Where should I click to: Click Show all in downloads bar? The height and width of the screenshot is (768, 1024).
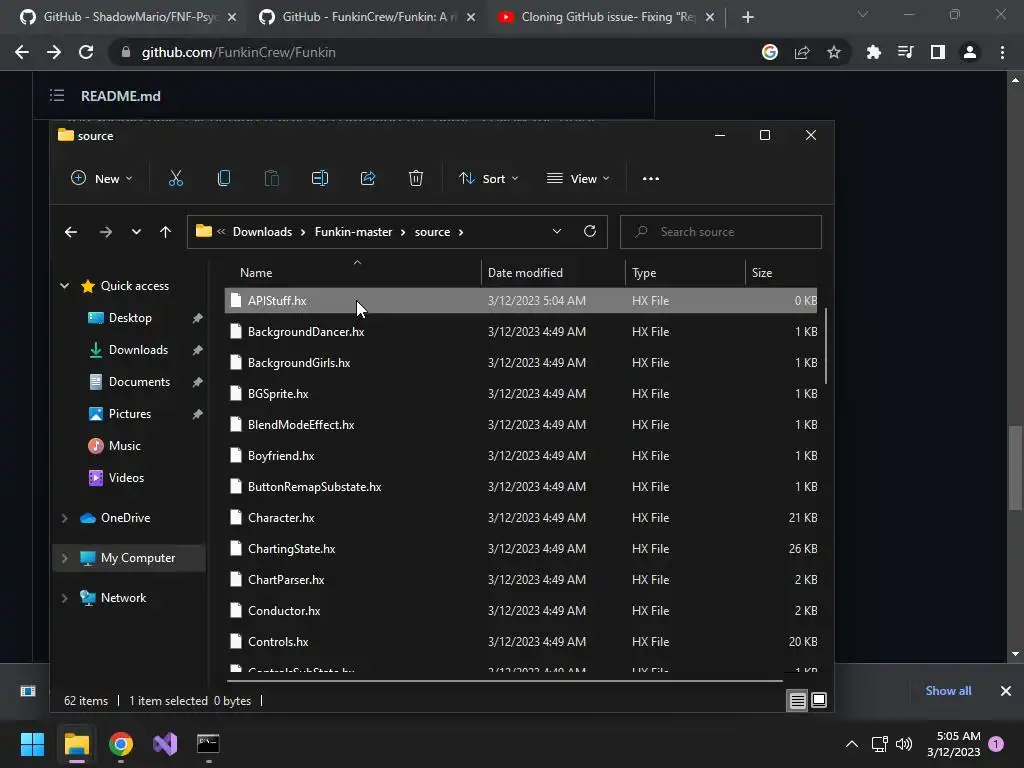point(948,691)
